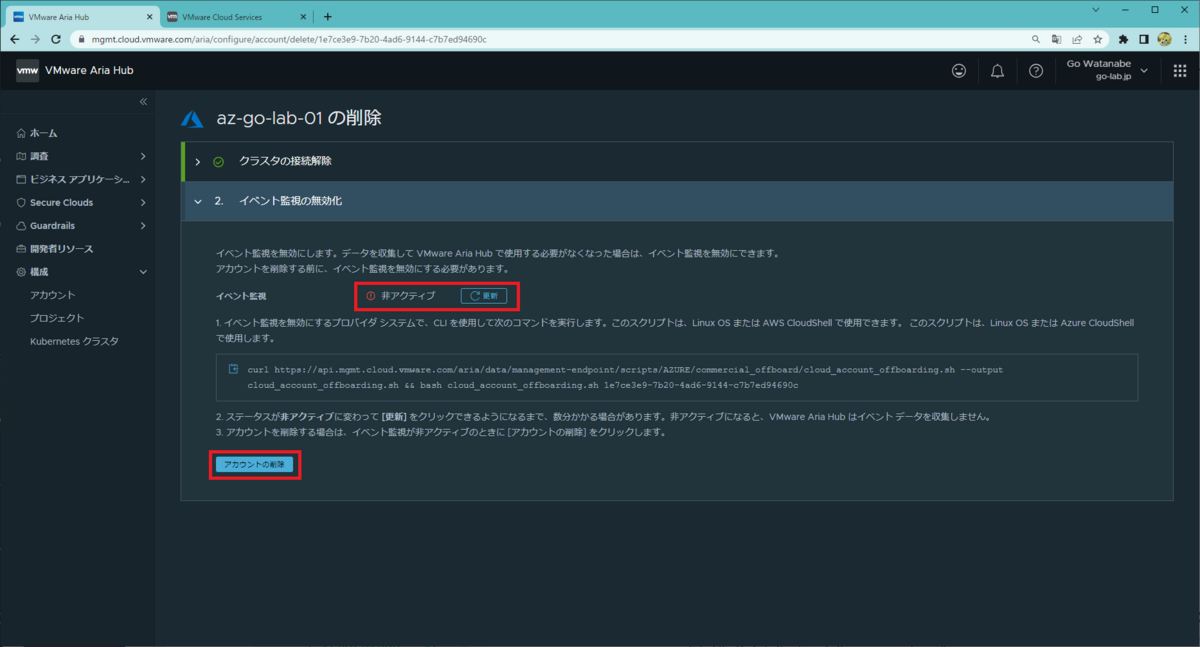The image size is (1200, 647).
Task: Click the red inactive warning icon
Action: (370, 296)
